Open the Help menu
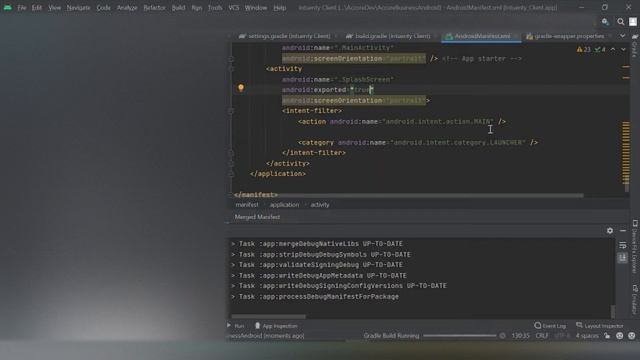This screenshot has width=640, height=360. tap(280, 8)
